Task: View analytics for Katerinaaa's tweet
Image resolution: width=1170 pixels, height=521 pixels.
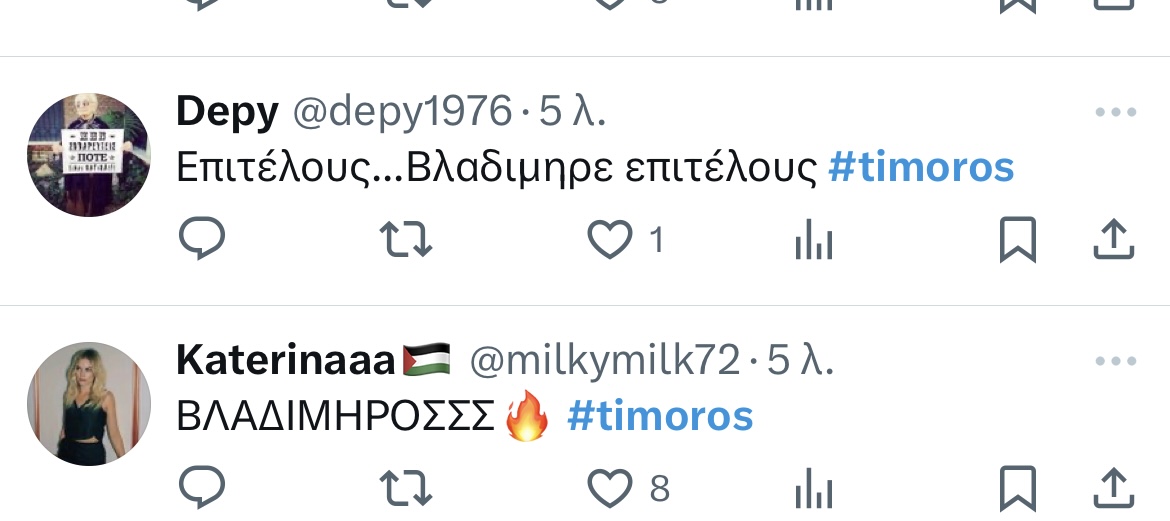Action: click(813, 490)
